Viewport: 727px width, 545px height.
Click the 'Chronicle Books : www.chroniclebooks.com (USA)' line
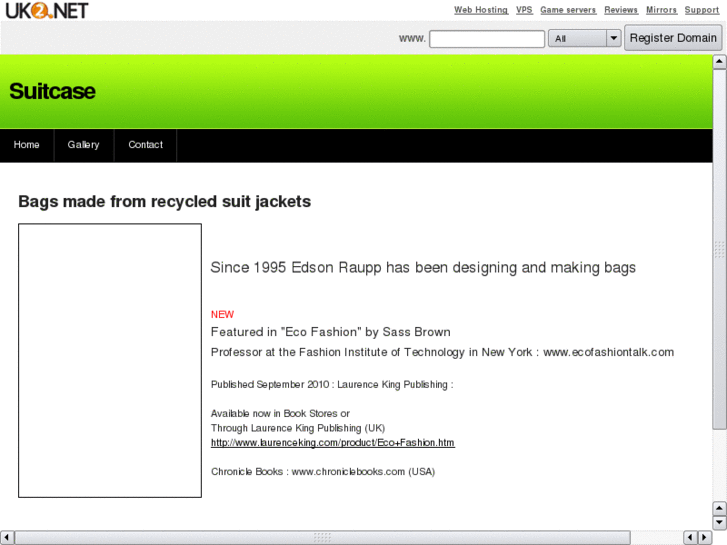323,472
